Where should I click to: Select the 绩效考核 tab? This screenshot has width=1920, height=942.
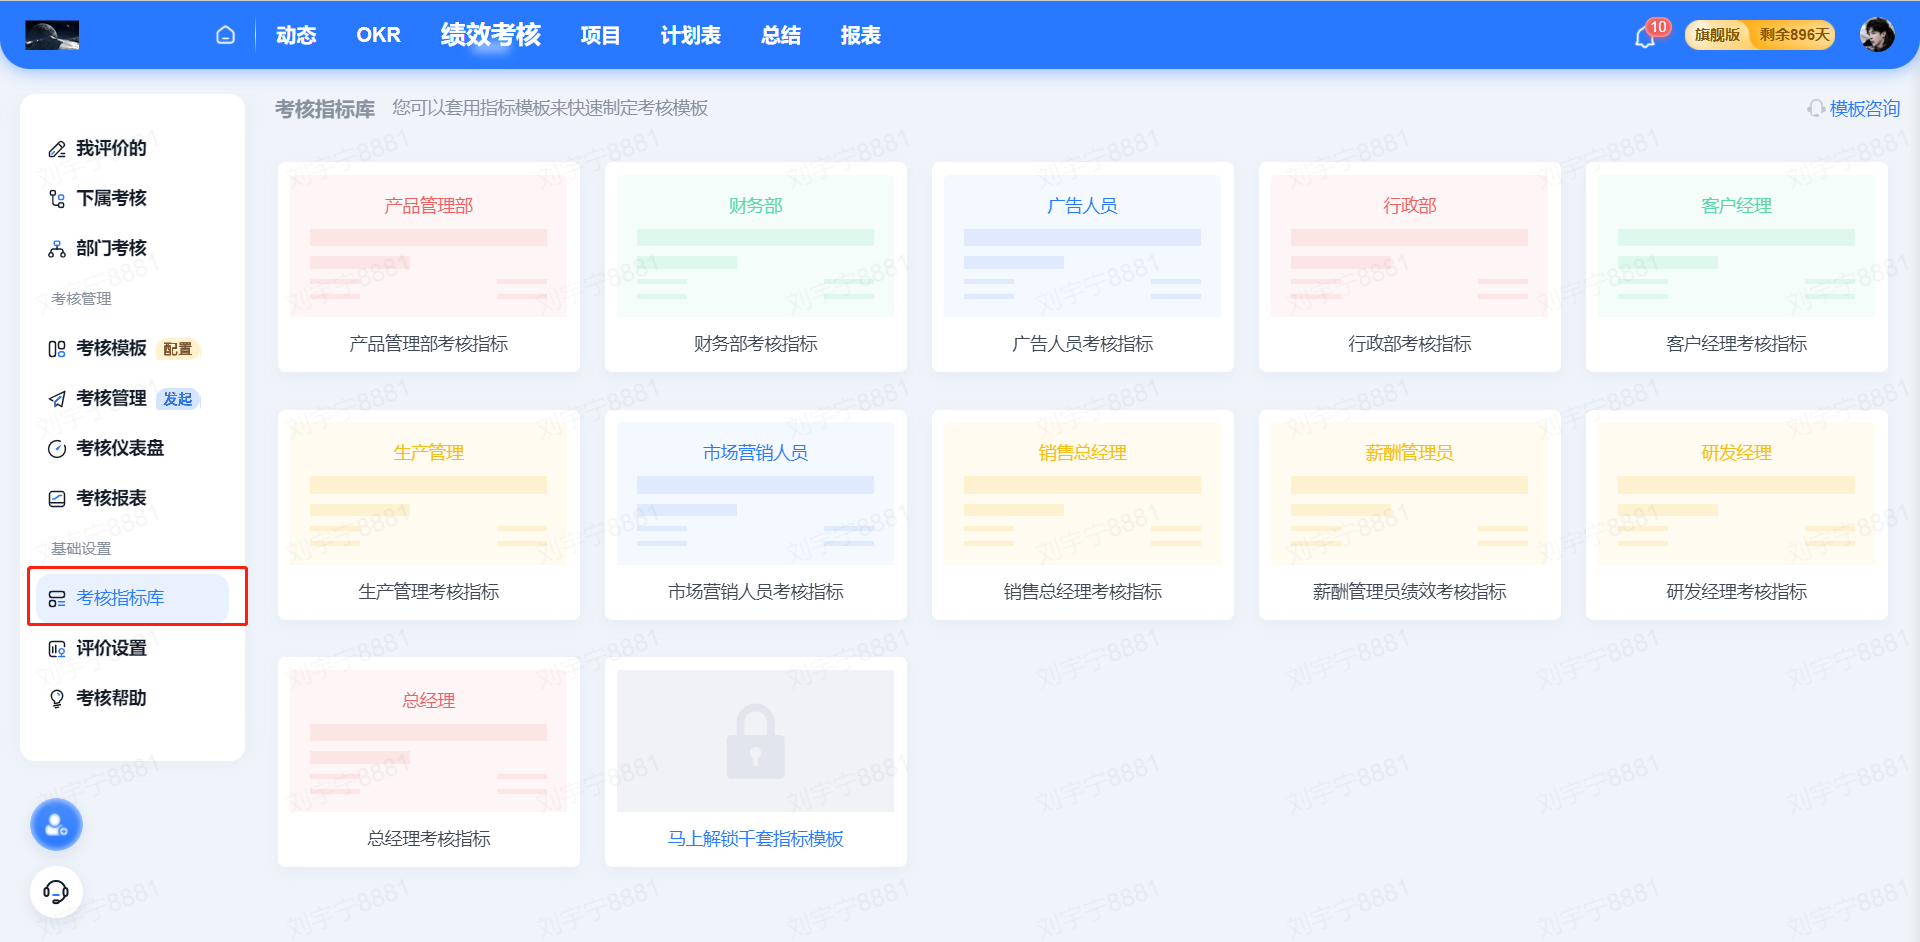click(x=490, y=35)
